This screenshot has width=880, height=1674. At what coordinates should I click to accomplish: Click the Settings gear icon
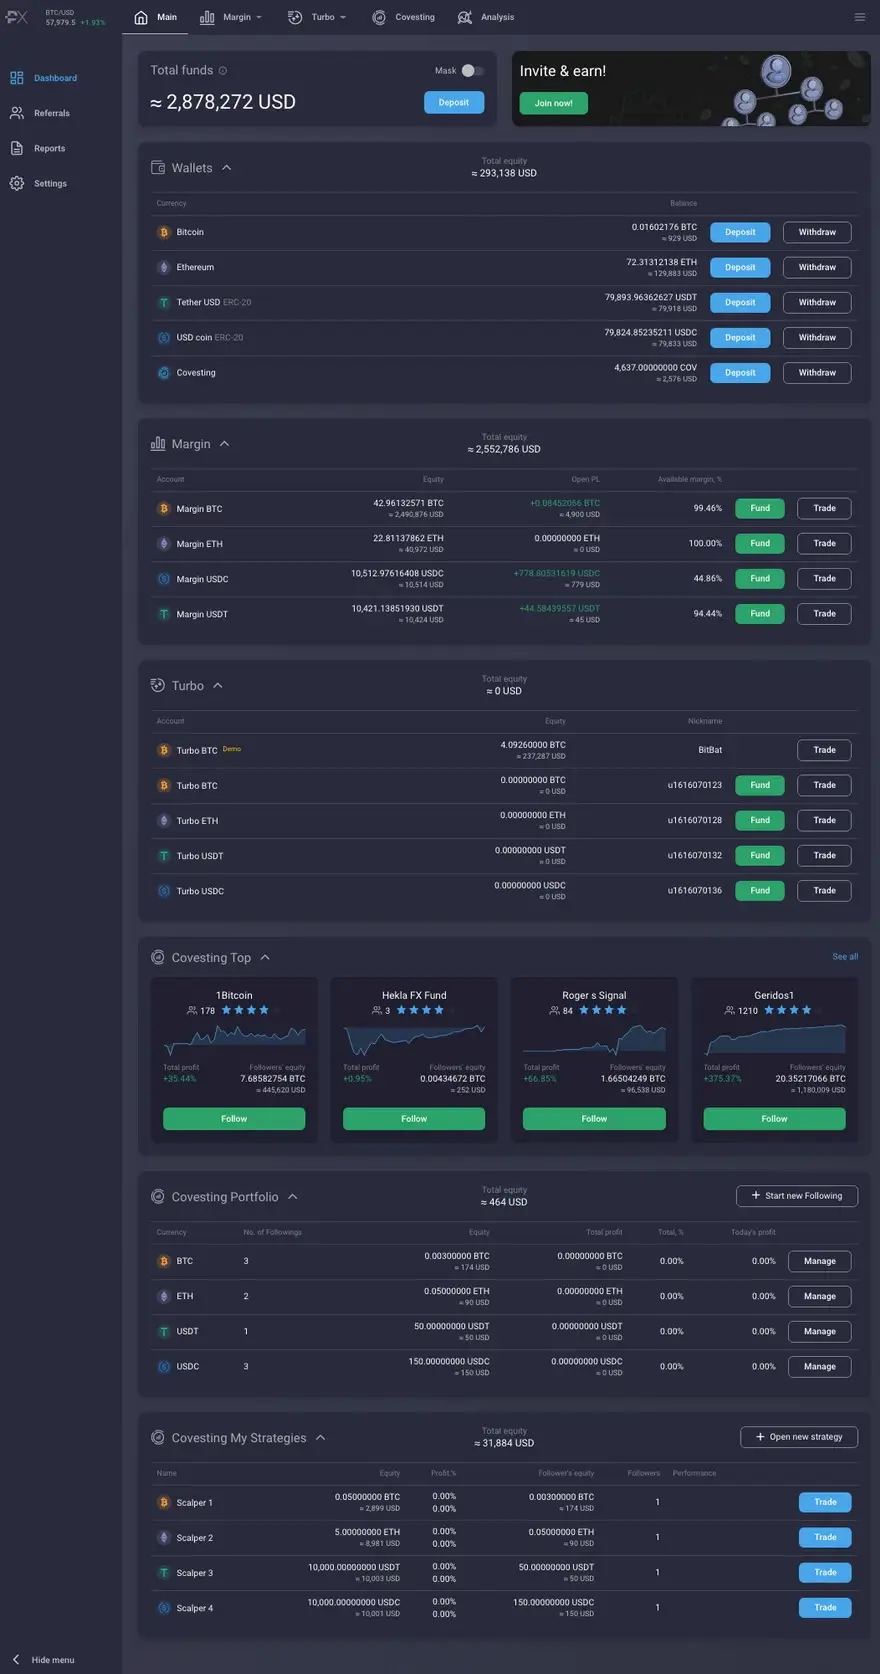[x=17, y=183]
